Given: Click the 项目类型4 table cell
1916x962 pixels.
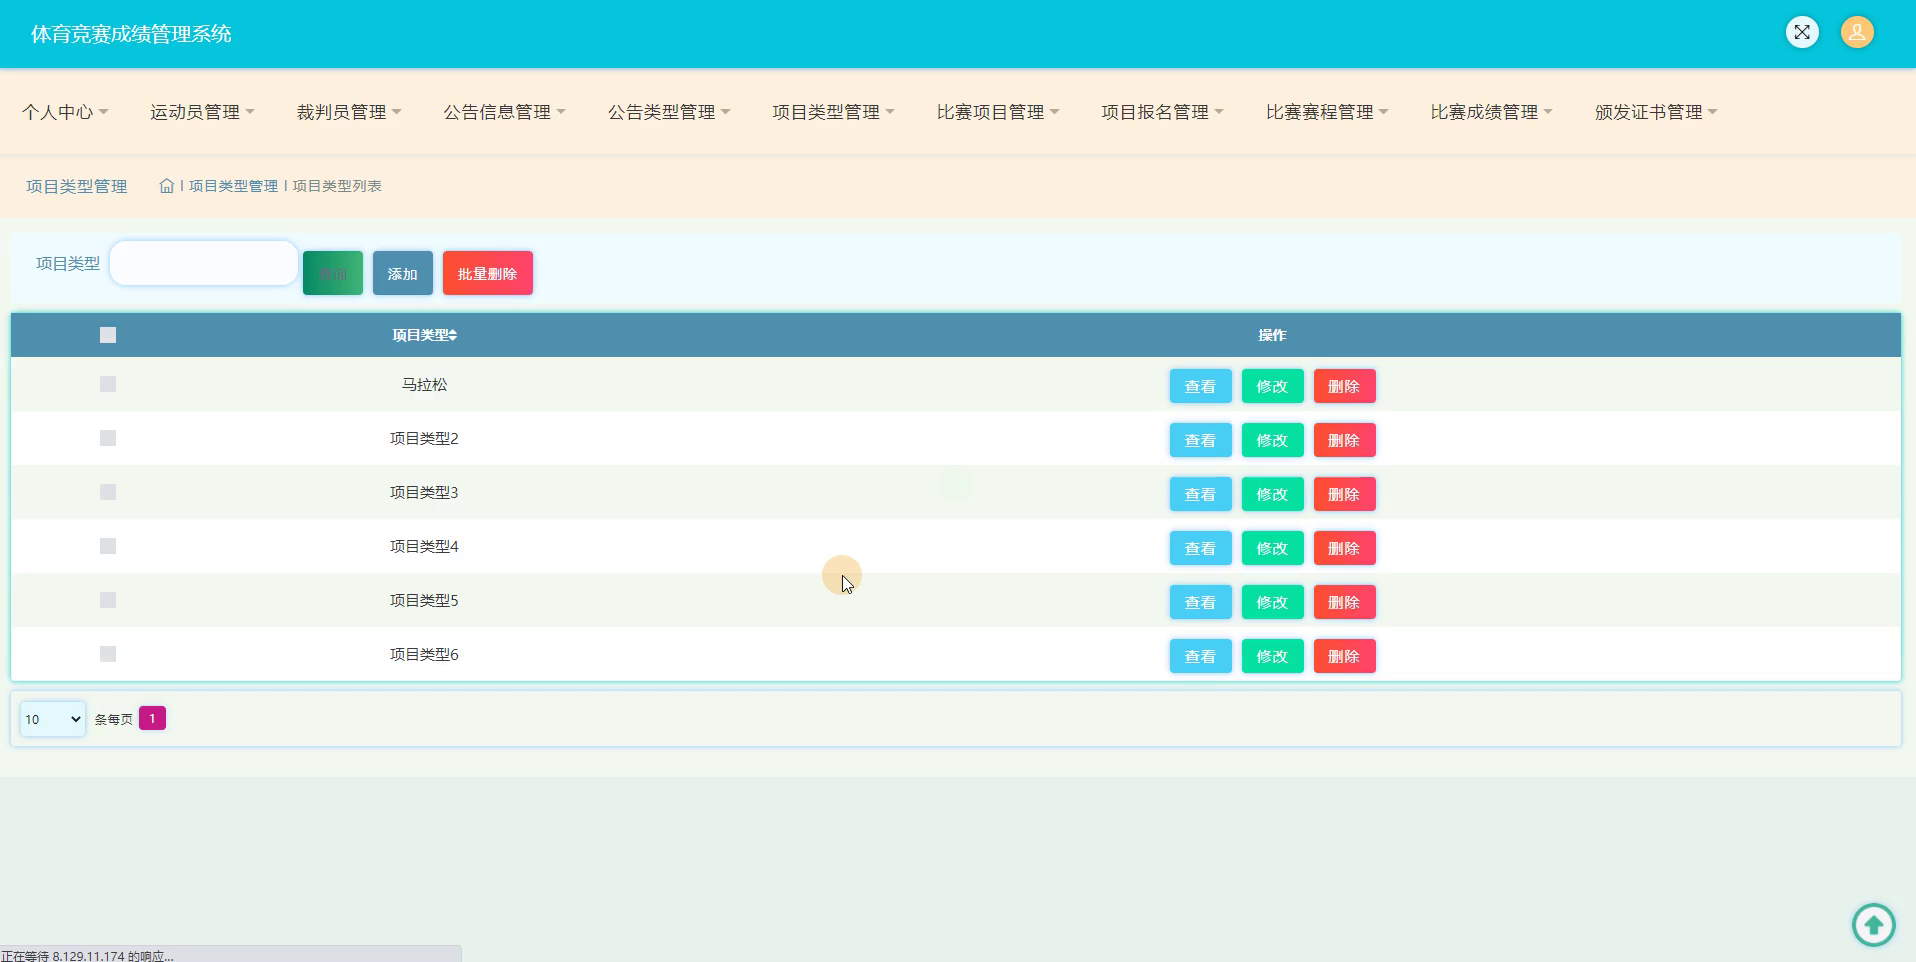Looking at the screenshot, I should coord(424,546).
